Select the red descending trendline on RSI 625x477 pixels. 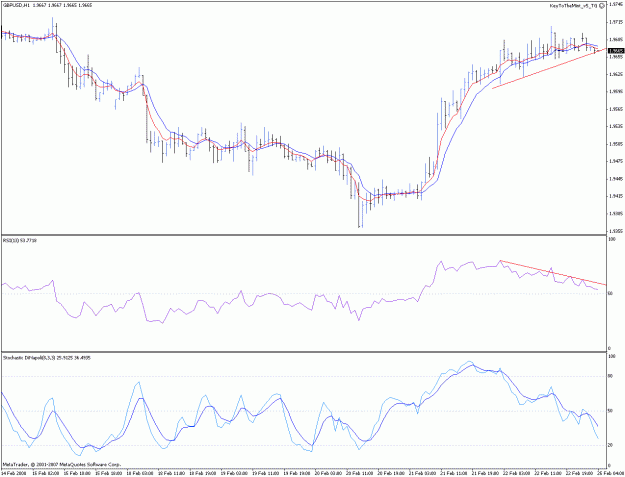pos(553,273)
